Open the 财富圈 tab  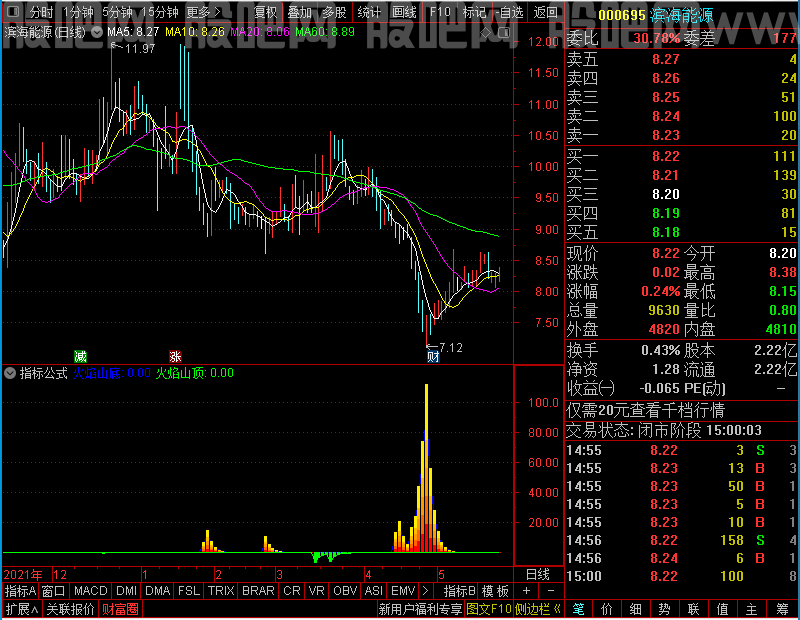point(120,609)
